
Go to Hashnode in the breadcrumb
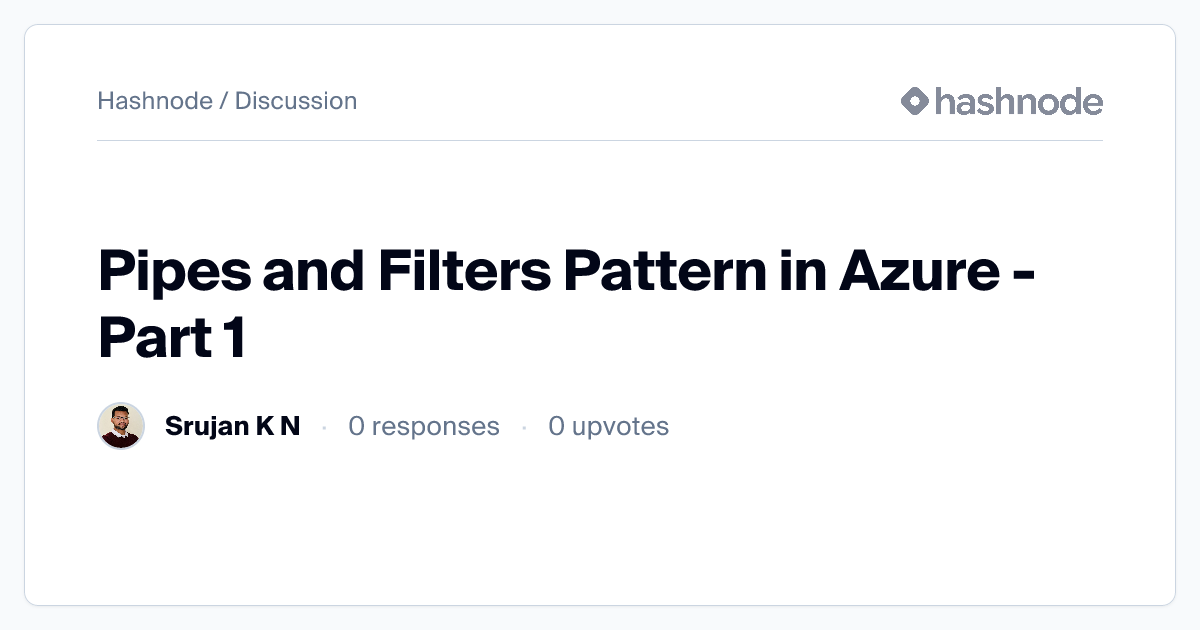click(155, 101)
